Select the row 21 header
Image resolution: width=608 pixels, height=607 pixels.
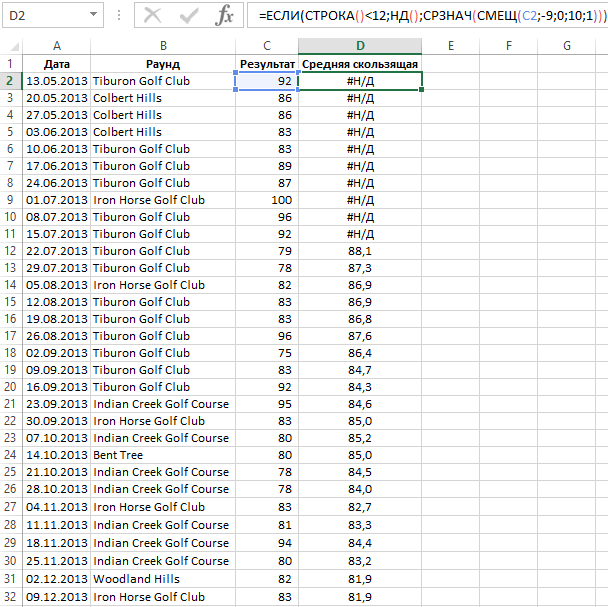[11, 404]
